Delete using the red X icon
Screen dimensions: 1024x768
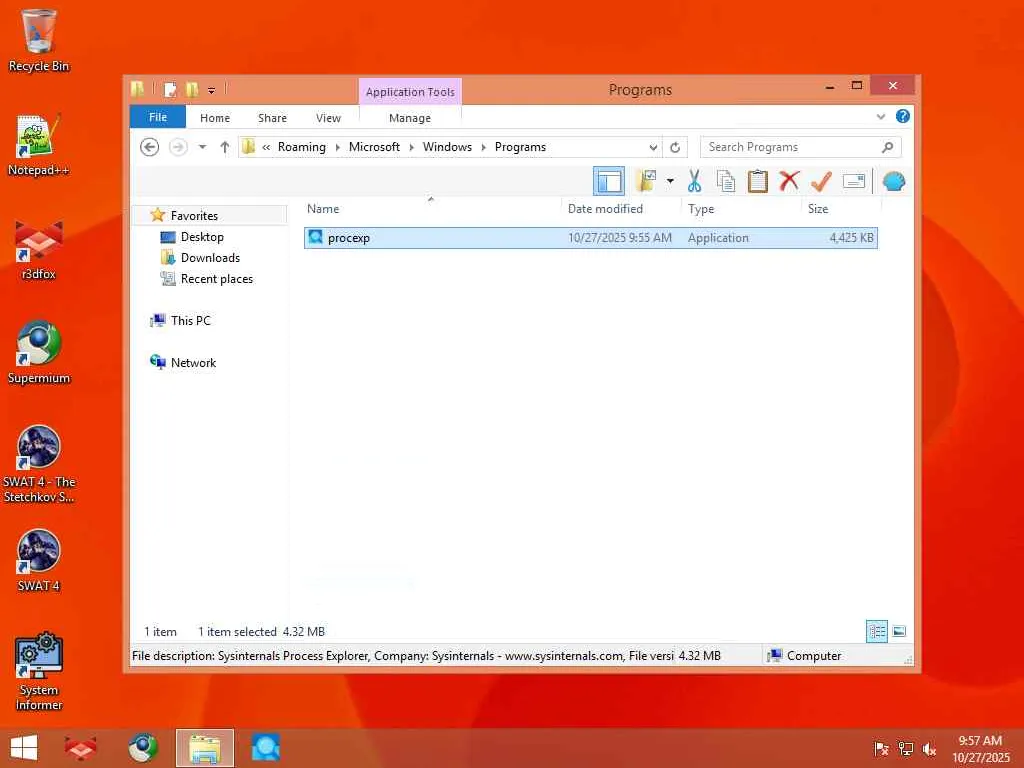789,180
